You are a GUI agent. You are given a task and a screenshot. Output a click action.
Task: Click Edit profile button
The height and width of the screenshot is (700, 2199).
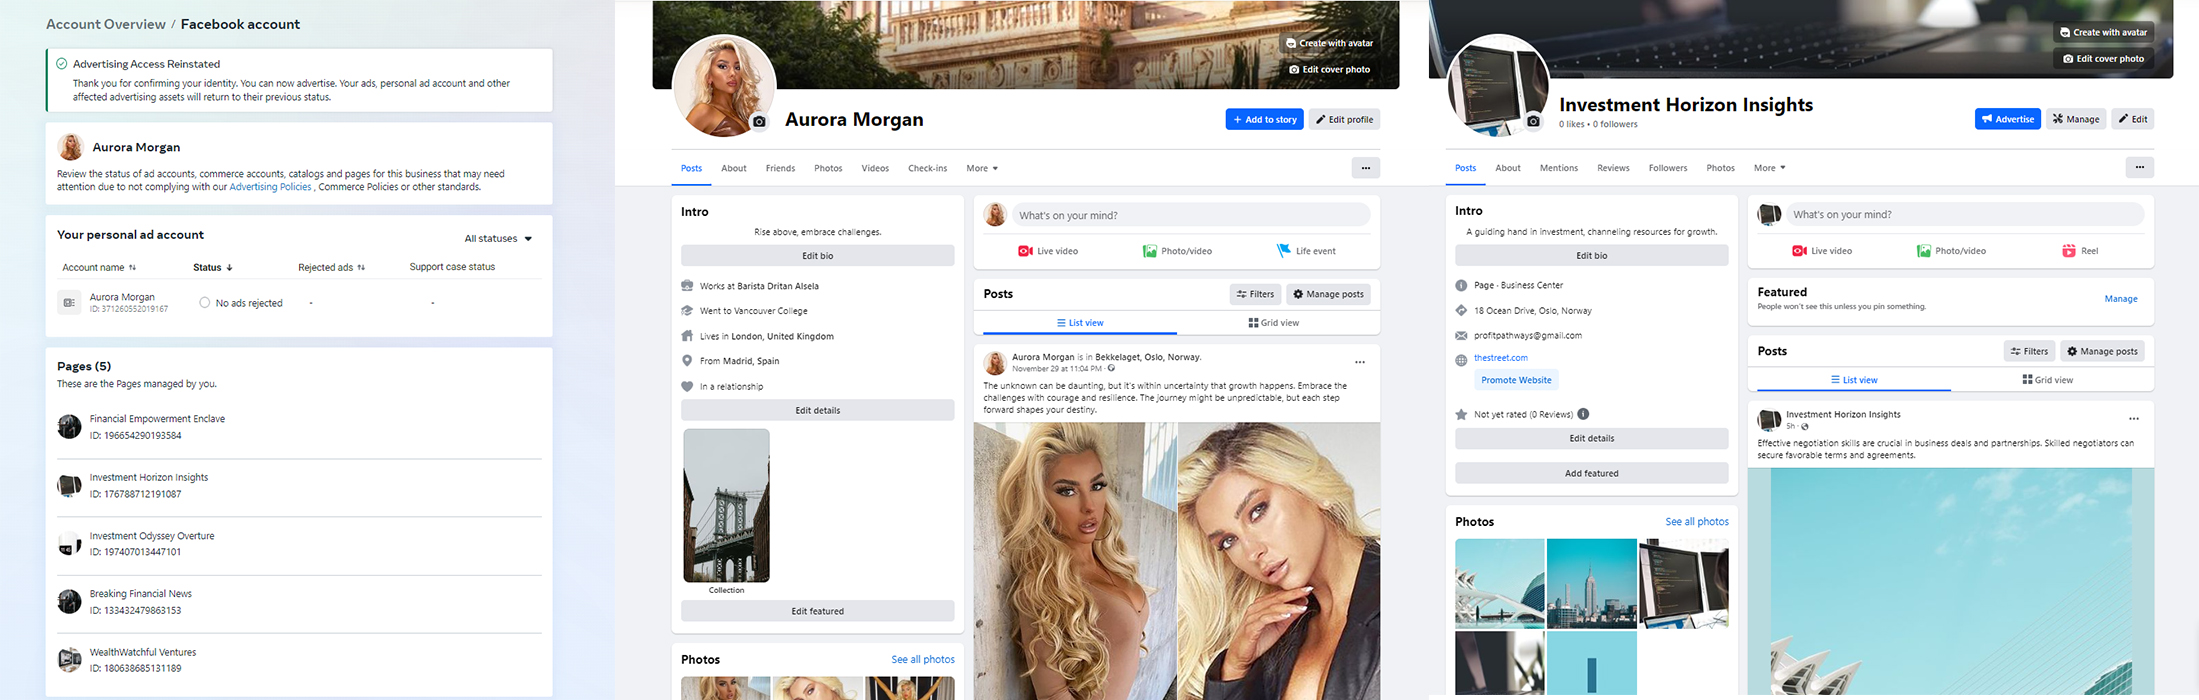[x=1344, y=119]
